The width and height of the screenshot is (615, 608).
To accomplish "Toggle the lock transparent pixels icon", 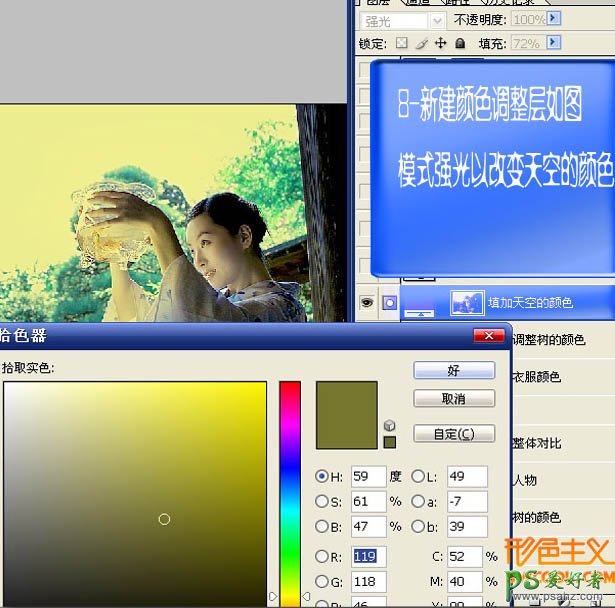I will pos(402,44).
